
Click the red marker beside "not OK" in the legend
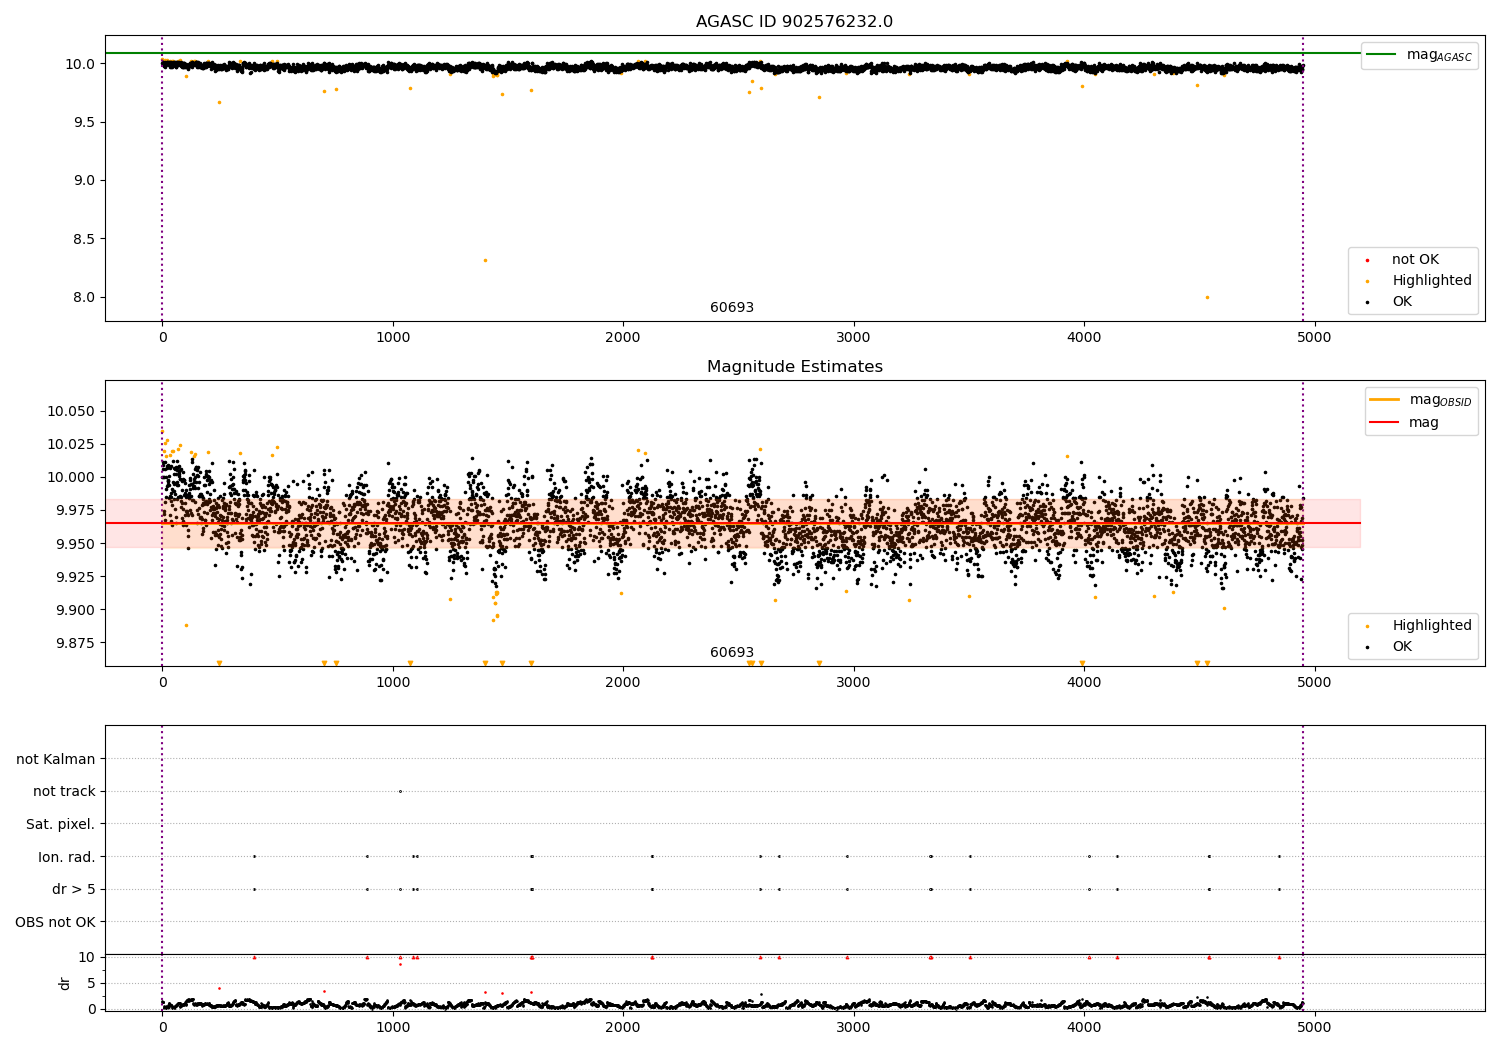pos(1367,261)
